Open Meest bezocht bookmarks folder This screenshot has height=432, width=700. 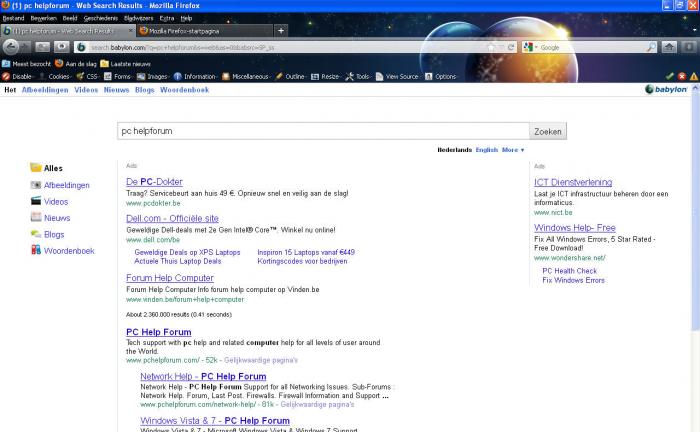click(26, 64)
